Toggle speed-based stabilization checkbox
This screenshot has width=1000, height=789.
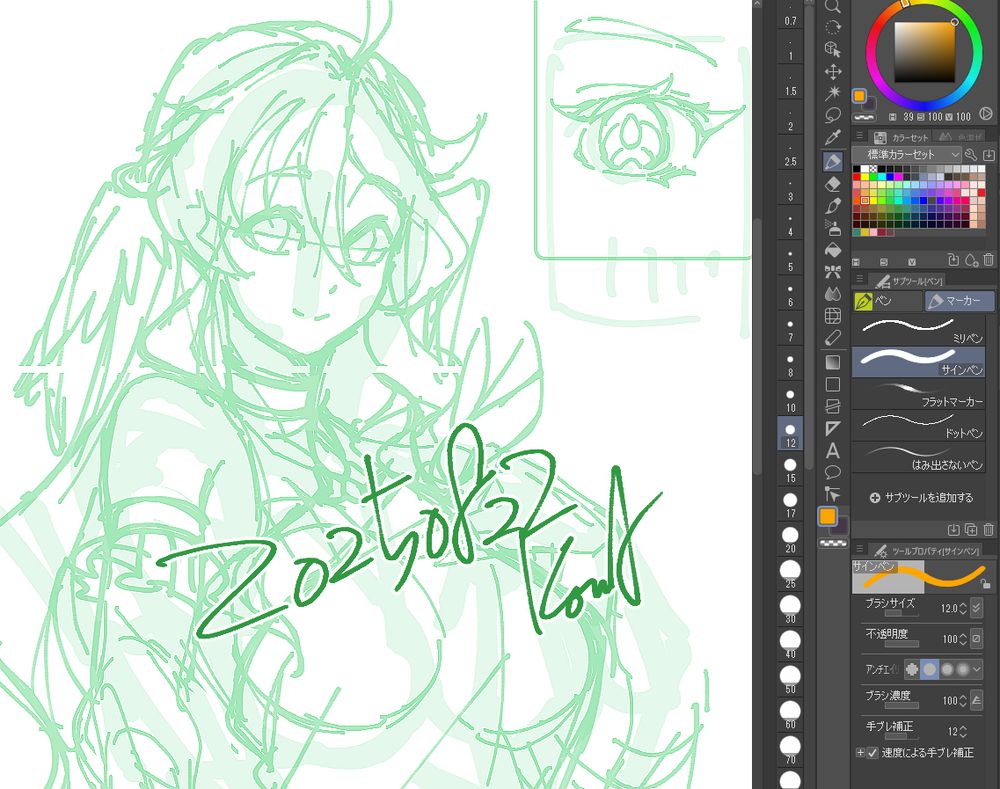click(x=872, y=753)
